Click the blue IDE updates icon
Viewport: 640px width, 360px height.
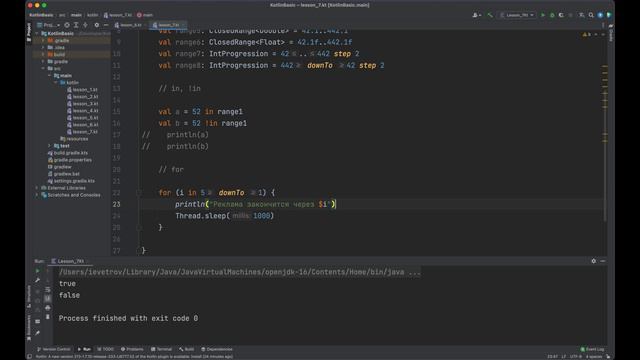pyautogui.click(x=600, y=15)
